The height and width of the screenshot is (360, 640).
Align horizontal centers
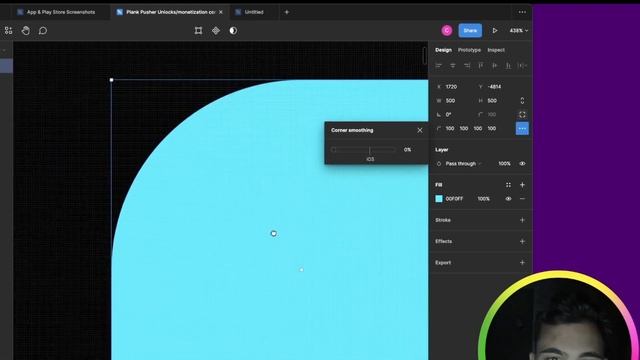click(453, 65)
